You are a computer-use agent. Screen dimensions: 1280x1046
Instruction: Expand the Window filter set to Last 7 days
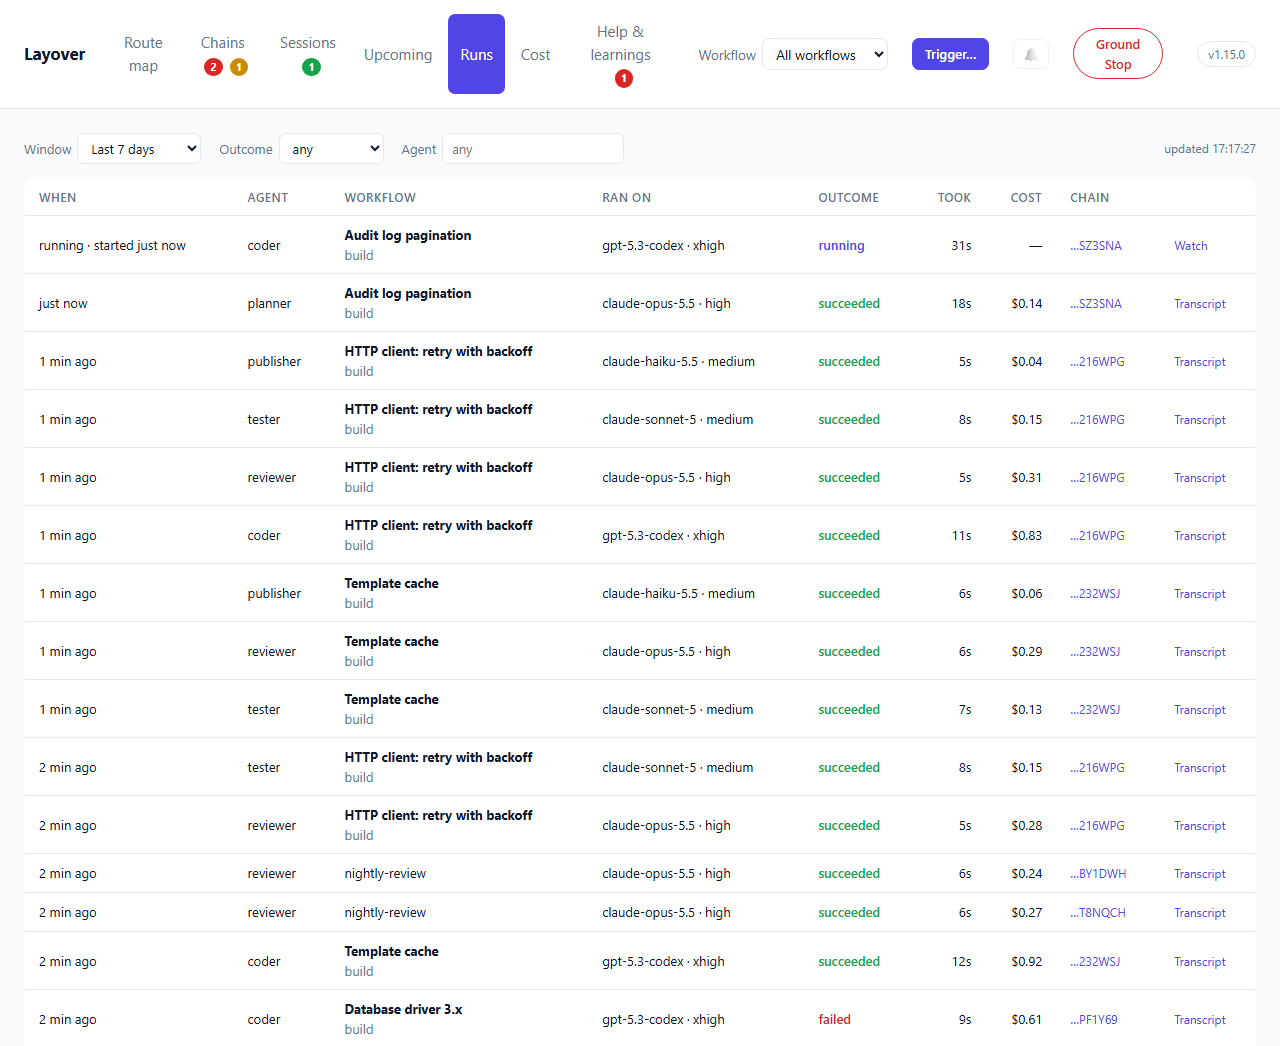(x=139, y=149)
